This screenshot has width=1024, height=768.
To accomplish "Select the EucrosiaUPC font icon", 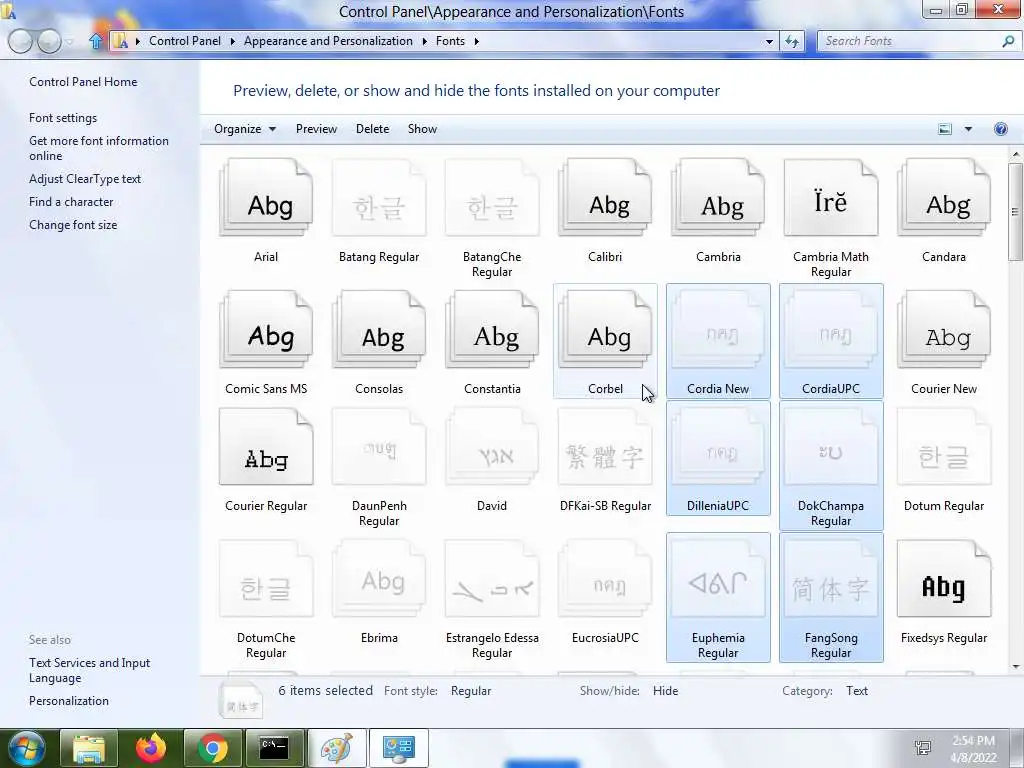I will 605,579.
